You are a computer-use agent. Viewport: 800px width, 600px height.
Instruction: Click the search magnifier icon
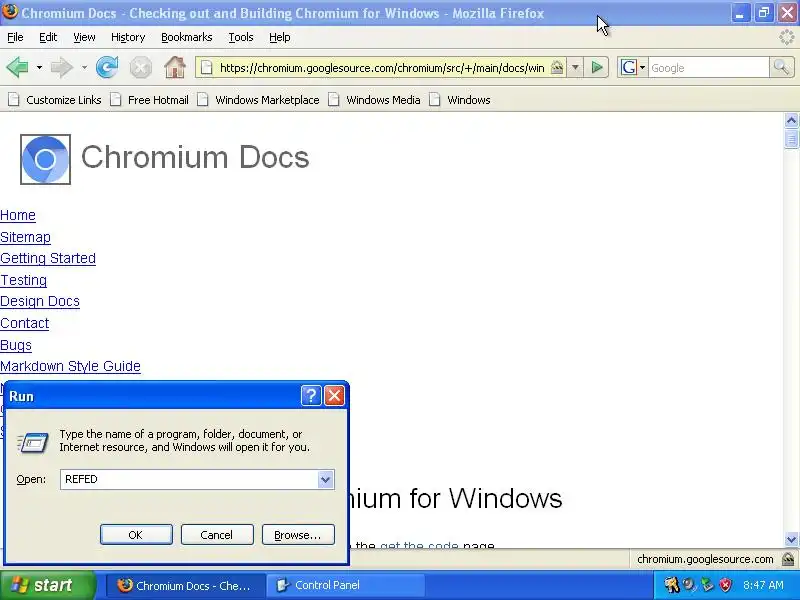pos(781,67)
